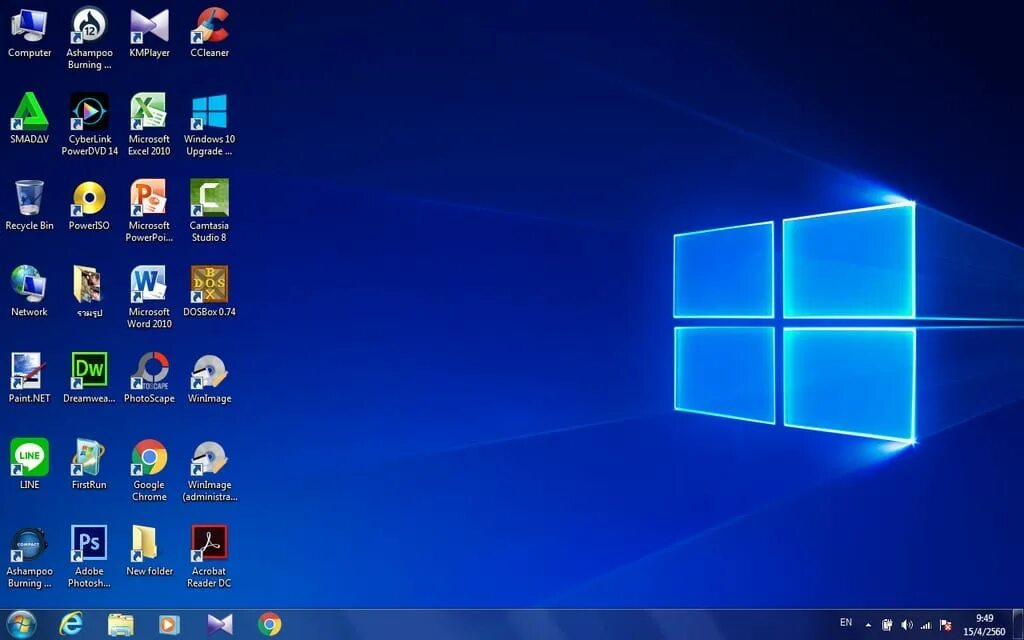Screen dimensions: 1024x640
Task: Open the Action Center flag icon
Action: (x=945, y=626)
